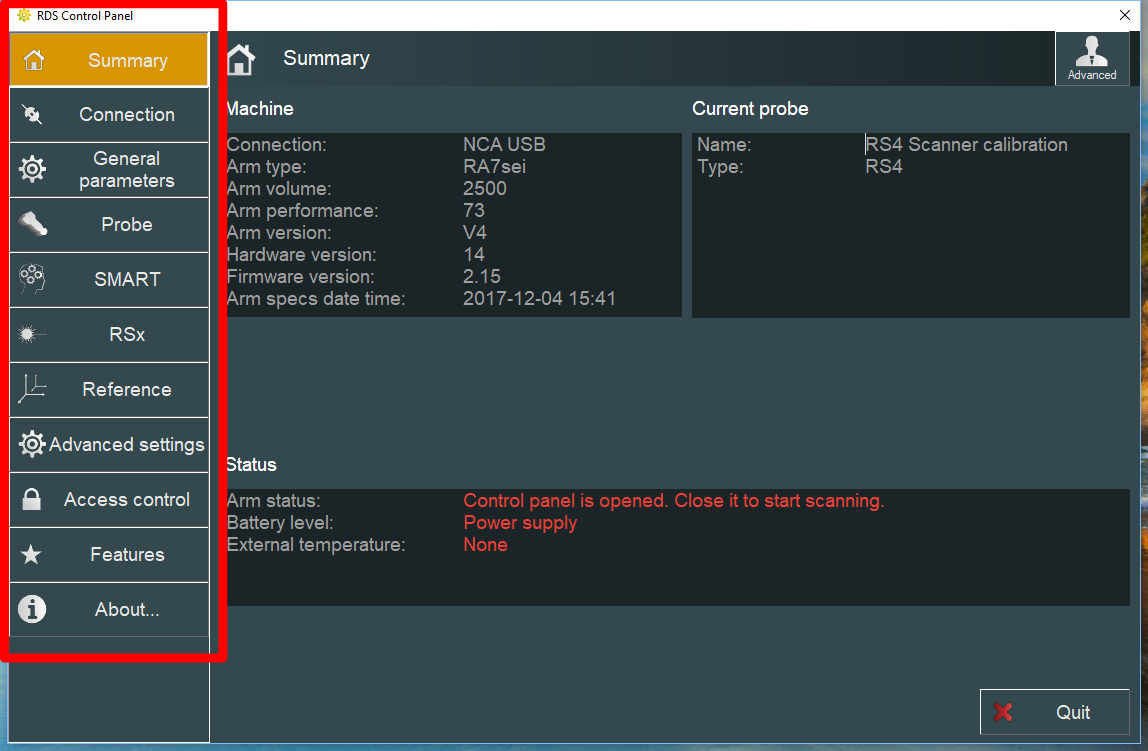
Task: Click the probe name field RS4 Scanner calibration
Action: tap(966, 145)
